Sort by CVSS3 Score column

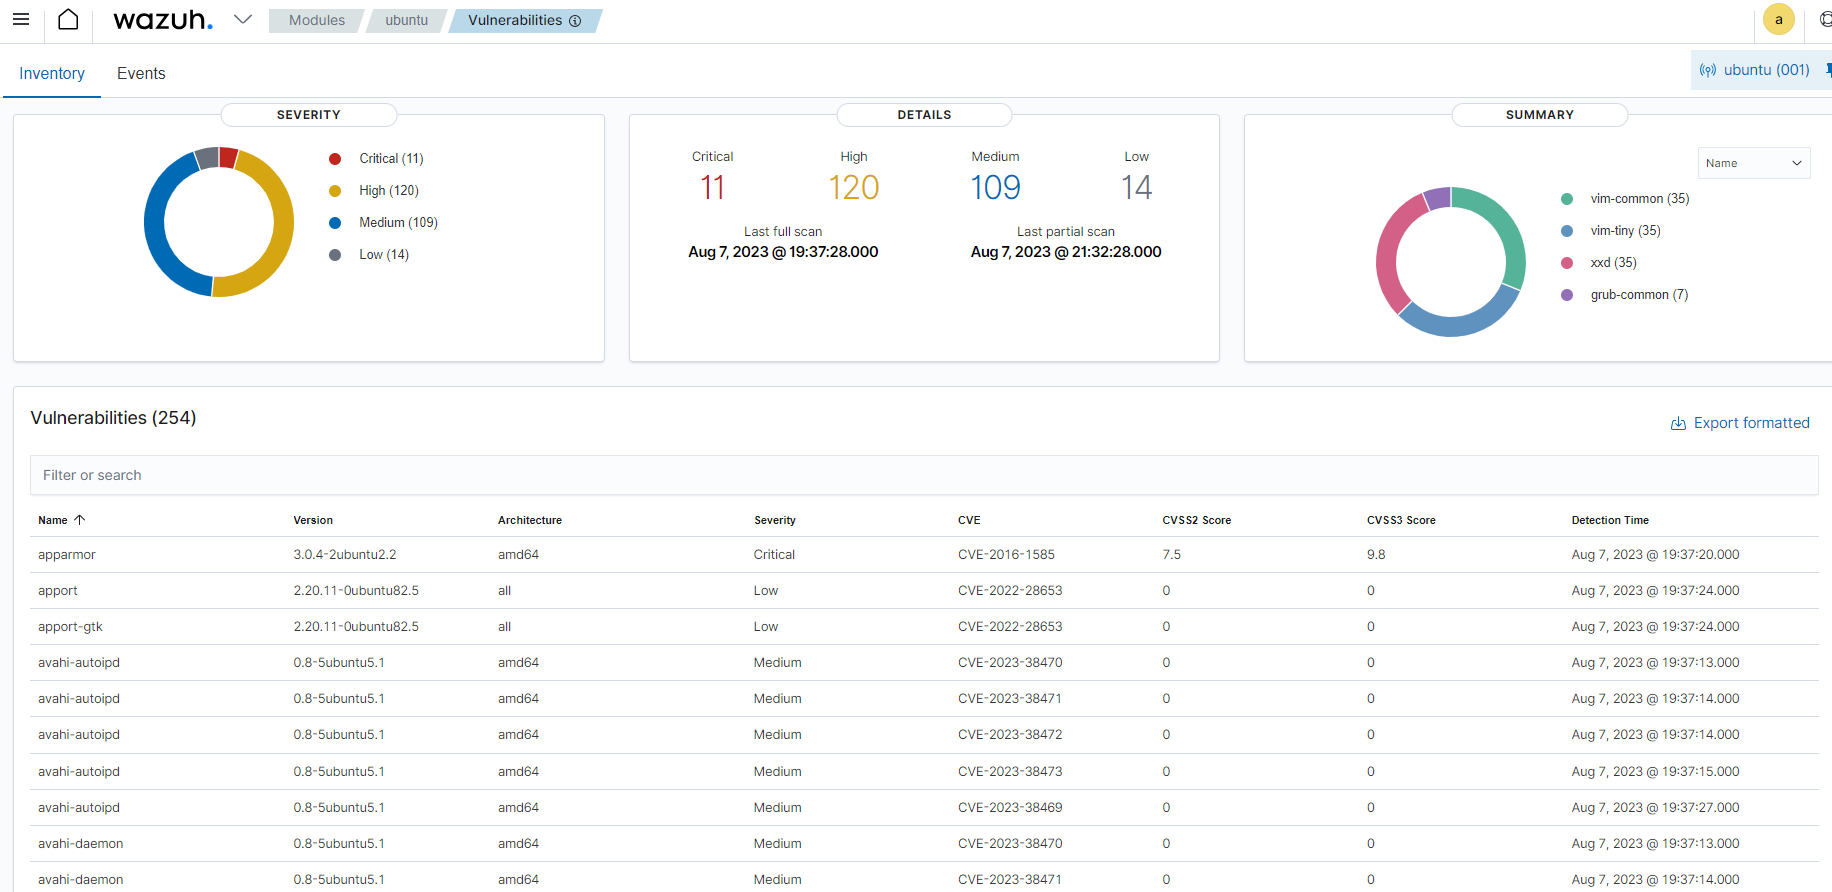(x=1401, y=520)
